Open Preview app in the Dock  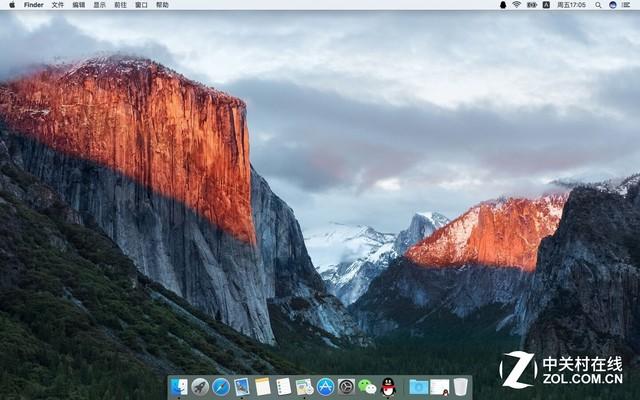242,387
